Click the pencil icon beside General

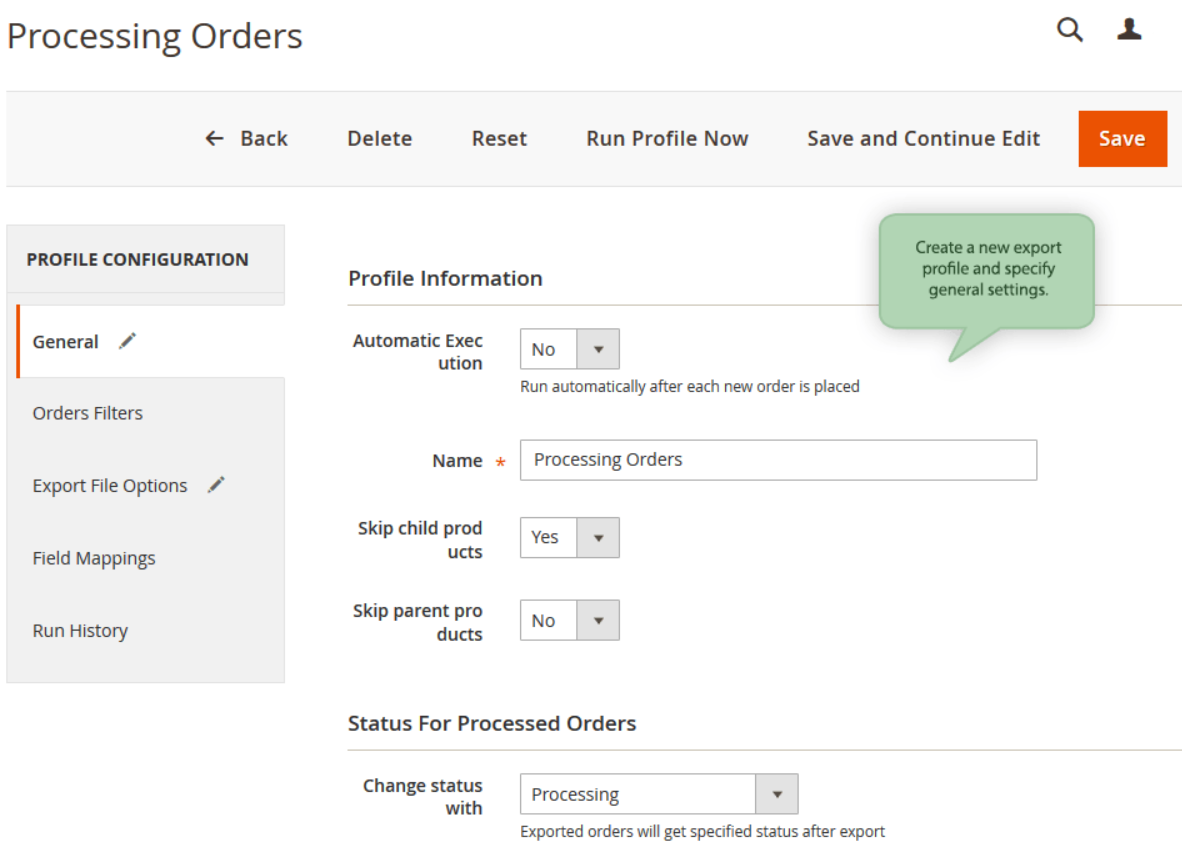pyautogui.click(x=127, y=341)
